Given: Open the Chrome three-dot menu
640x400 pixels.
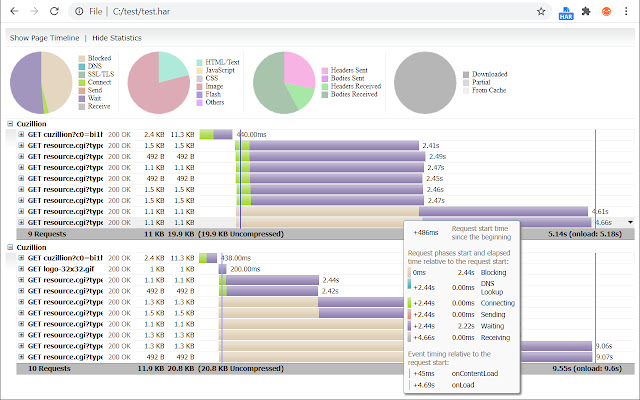Looking at the screenshot, I should pyautogui.click(x=627, y=12).
